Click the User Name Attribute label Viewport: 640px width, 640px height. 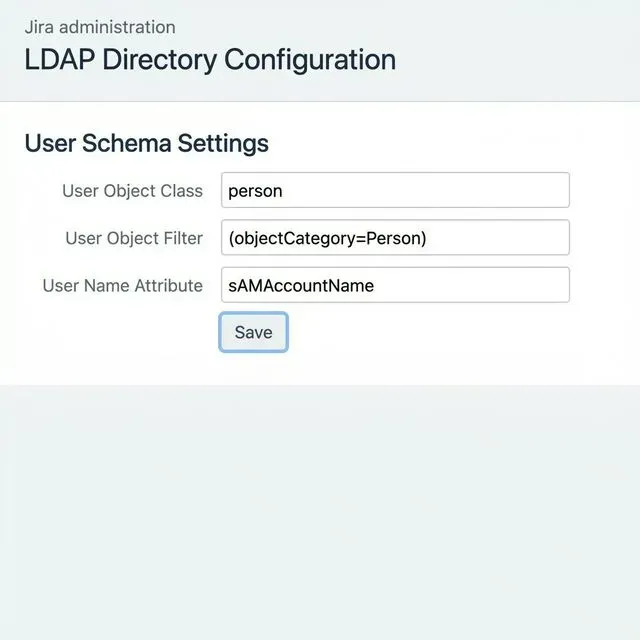click(x=122, y=286)
